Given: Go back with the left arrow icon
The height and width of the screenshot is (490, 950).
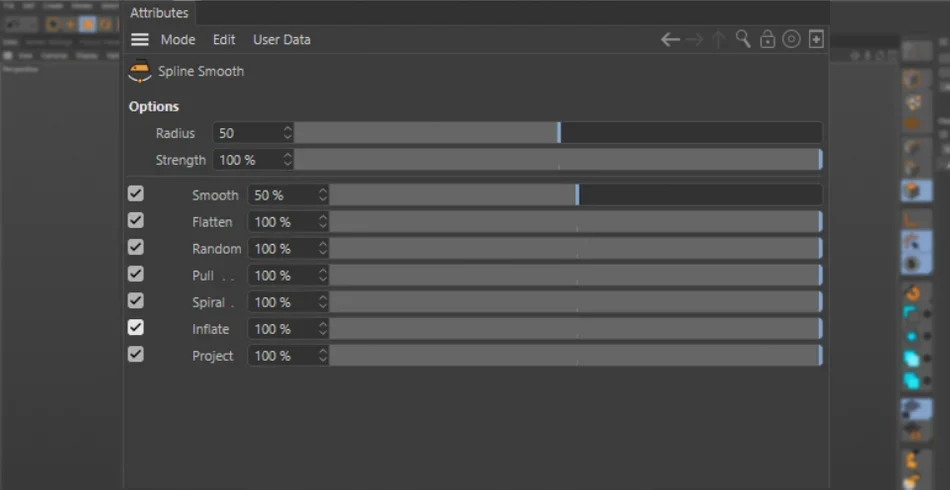Looking at the screenshot, I should point(669,39).
